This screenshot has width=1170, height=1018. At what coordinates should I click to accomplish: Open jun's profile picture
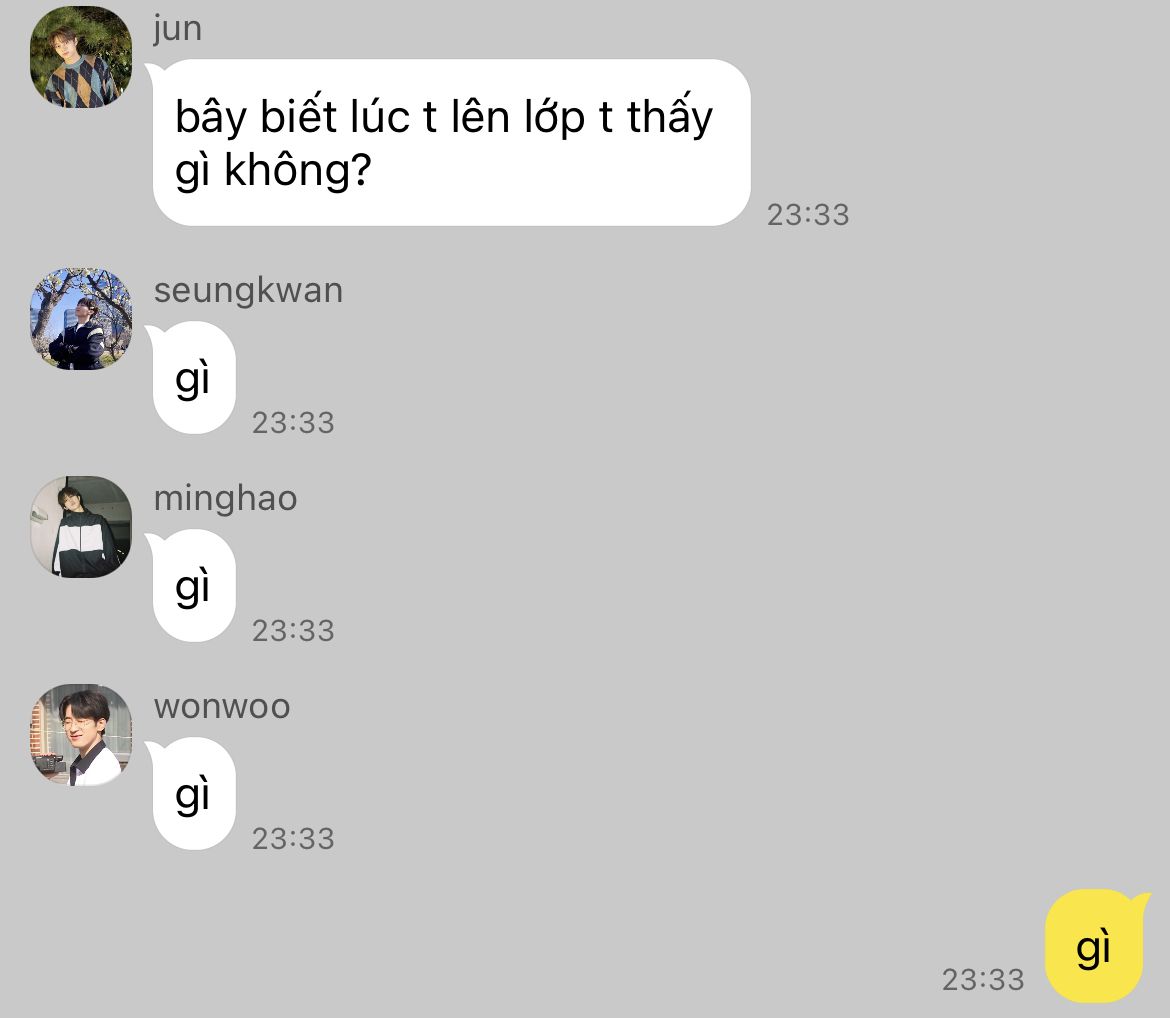pyautogui.click(x=81, y=57)
